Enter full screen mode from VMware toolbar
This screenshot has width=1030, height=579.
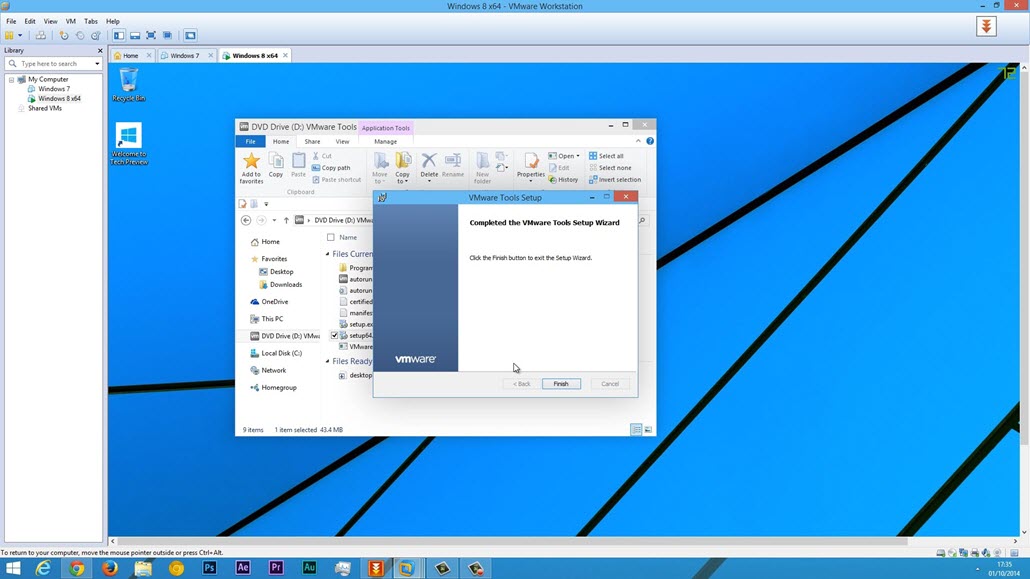pyautogui.click(x=151, y=35)
